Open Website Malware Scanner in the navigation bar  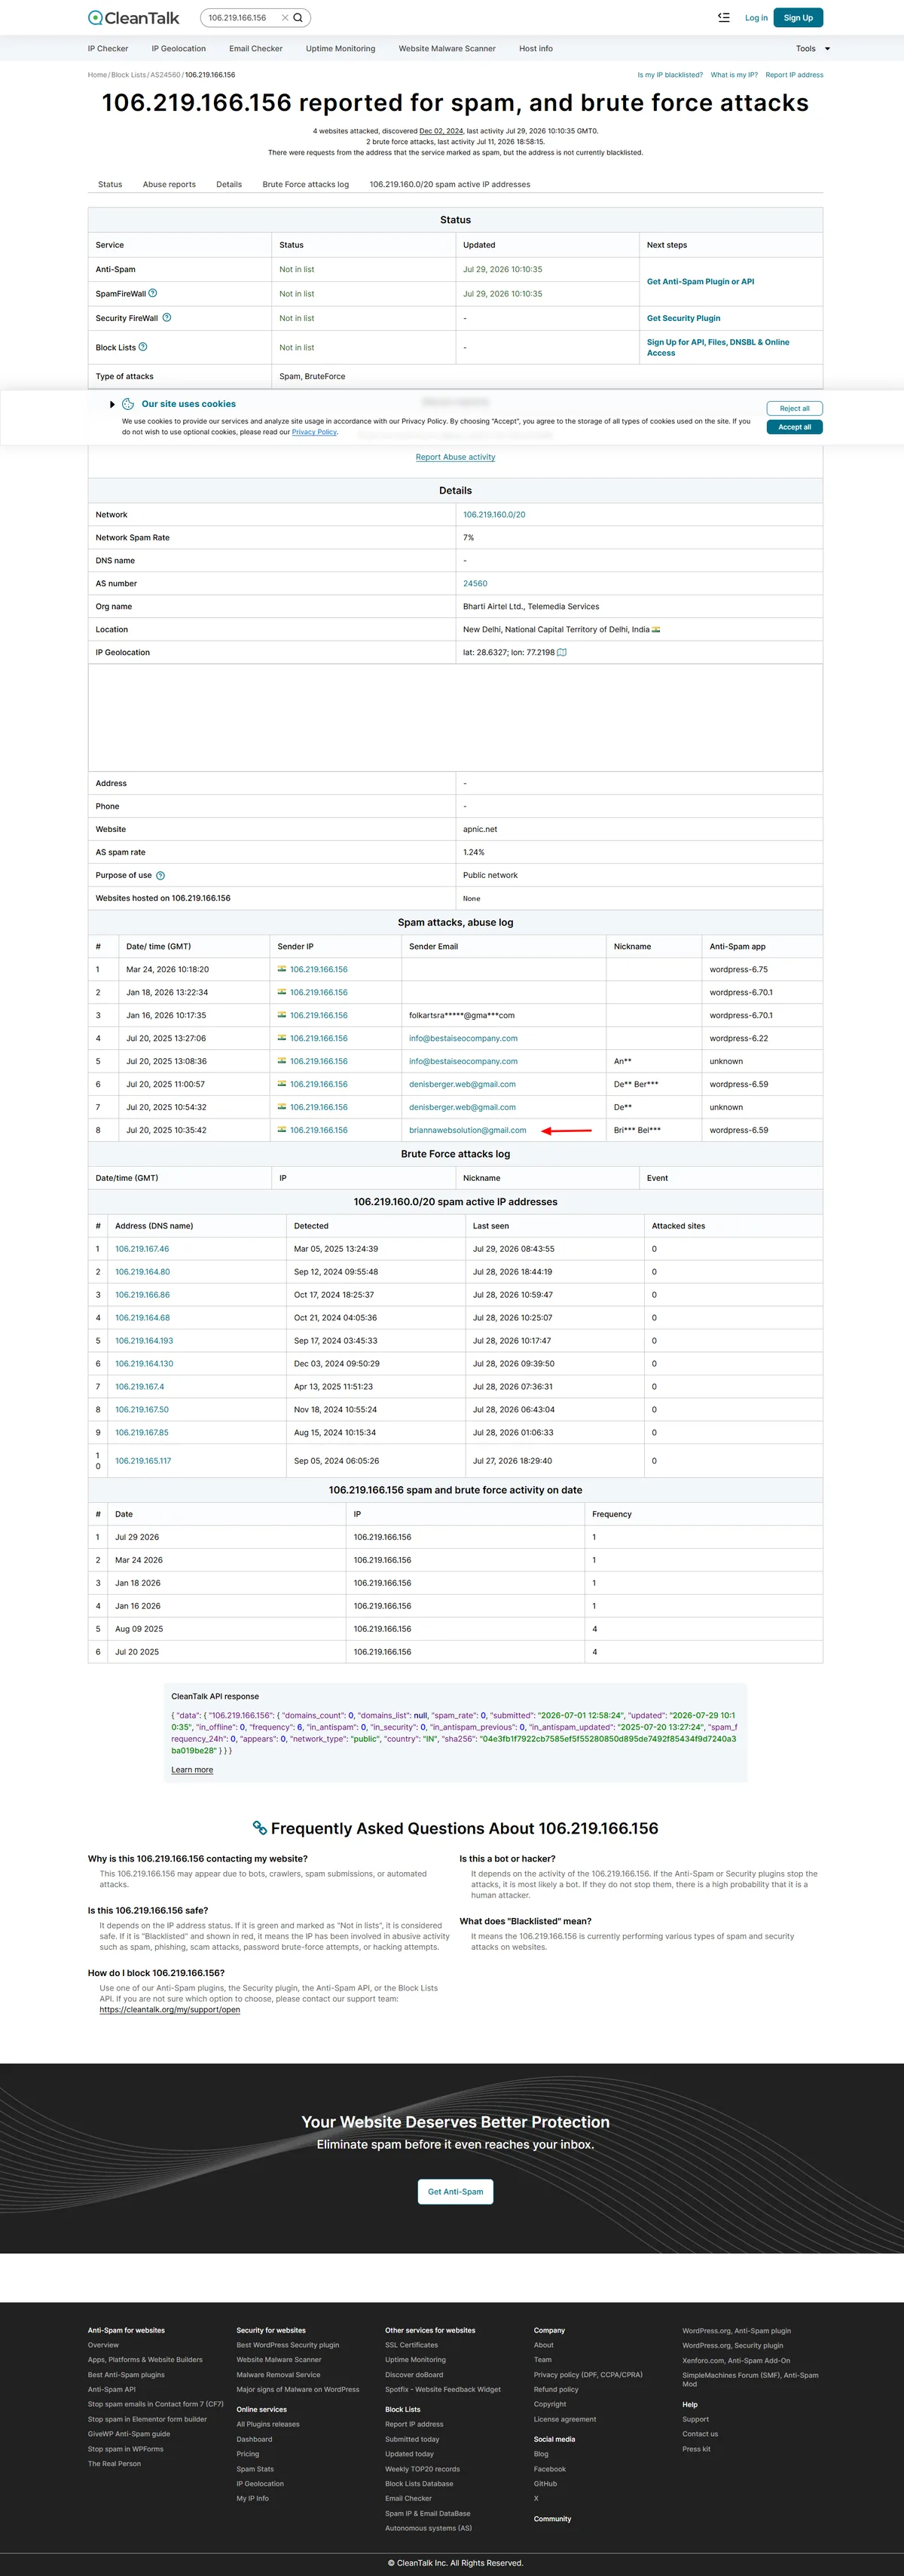coord(447,48)
